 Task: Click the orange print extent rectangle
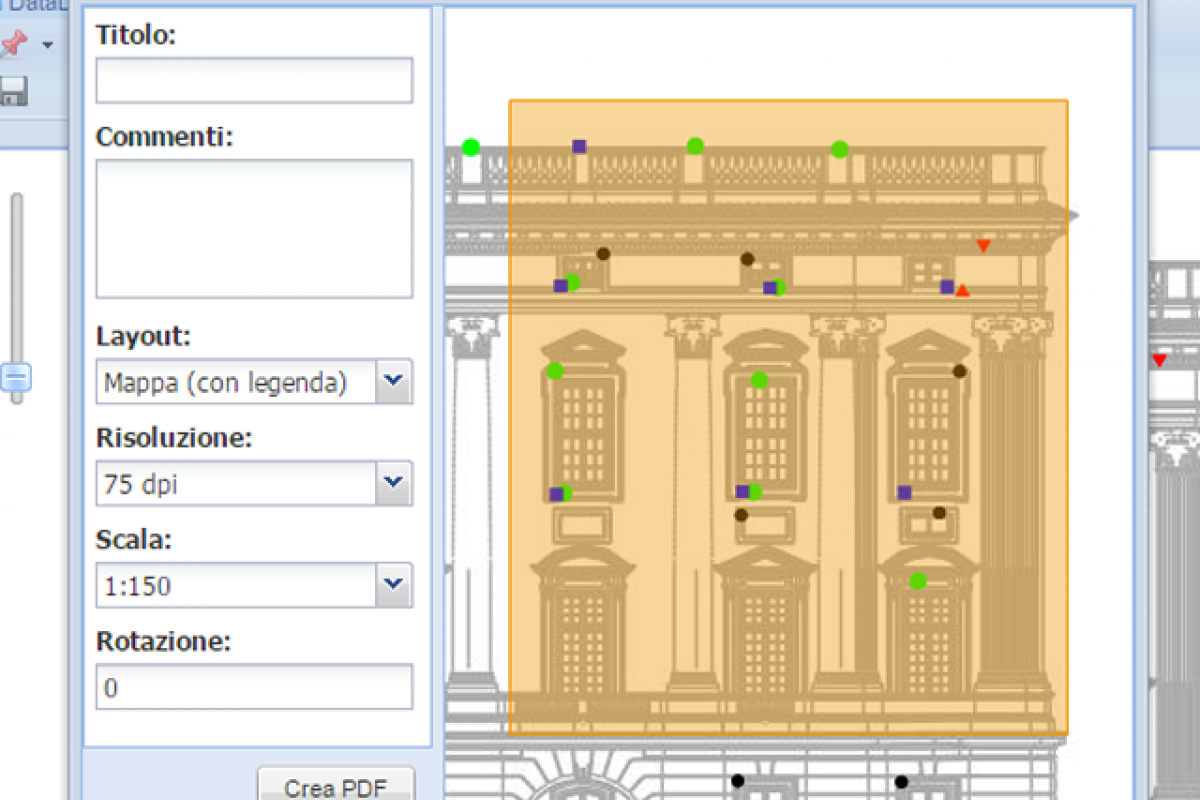click(788, 417)
